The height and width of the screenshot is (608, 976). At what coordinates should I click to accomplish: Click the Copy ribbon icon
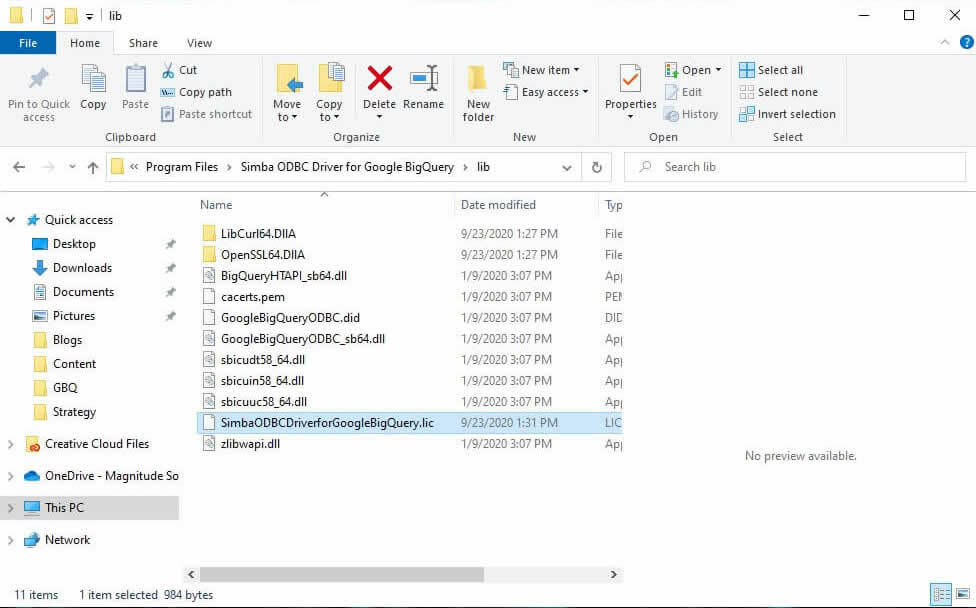pyautogui.click(x=93, y=79)
